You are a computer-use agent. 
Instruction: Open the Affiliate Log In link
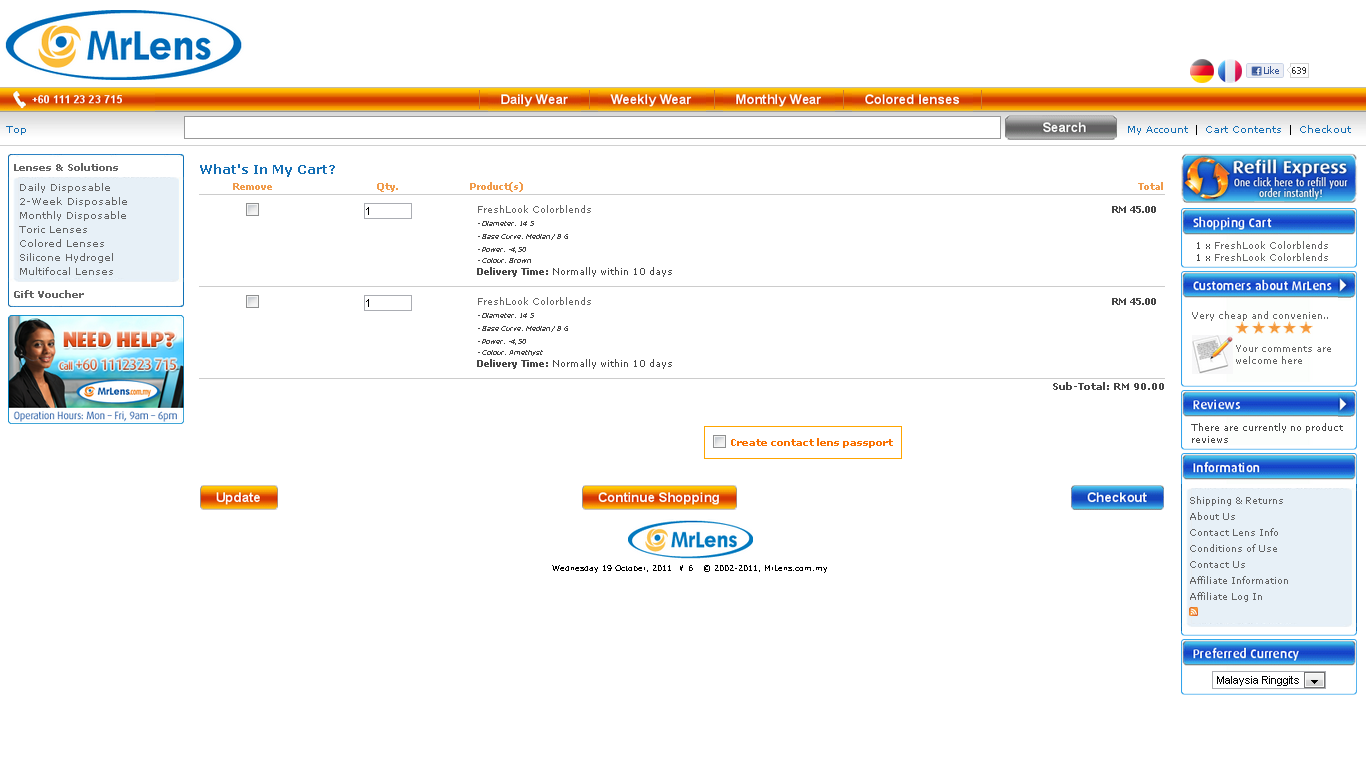pyautogui.click(x=1226, y=596)
